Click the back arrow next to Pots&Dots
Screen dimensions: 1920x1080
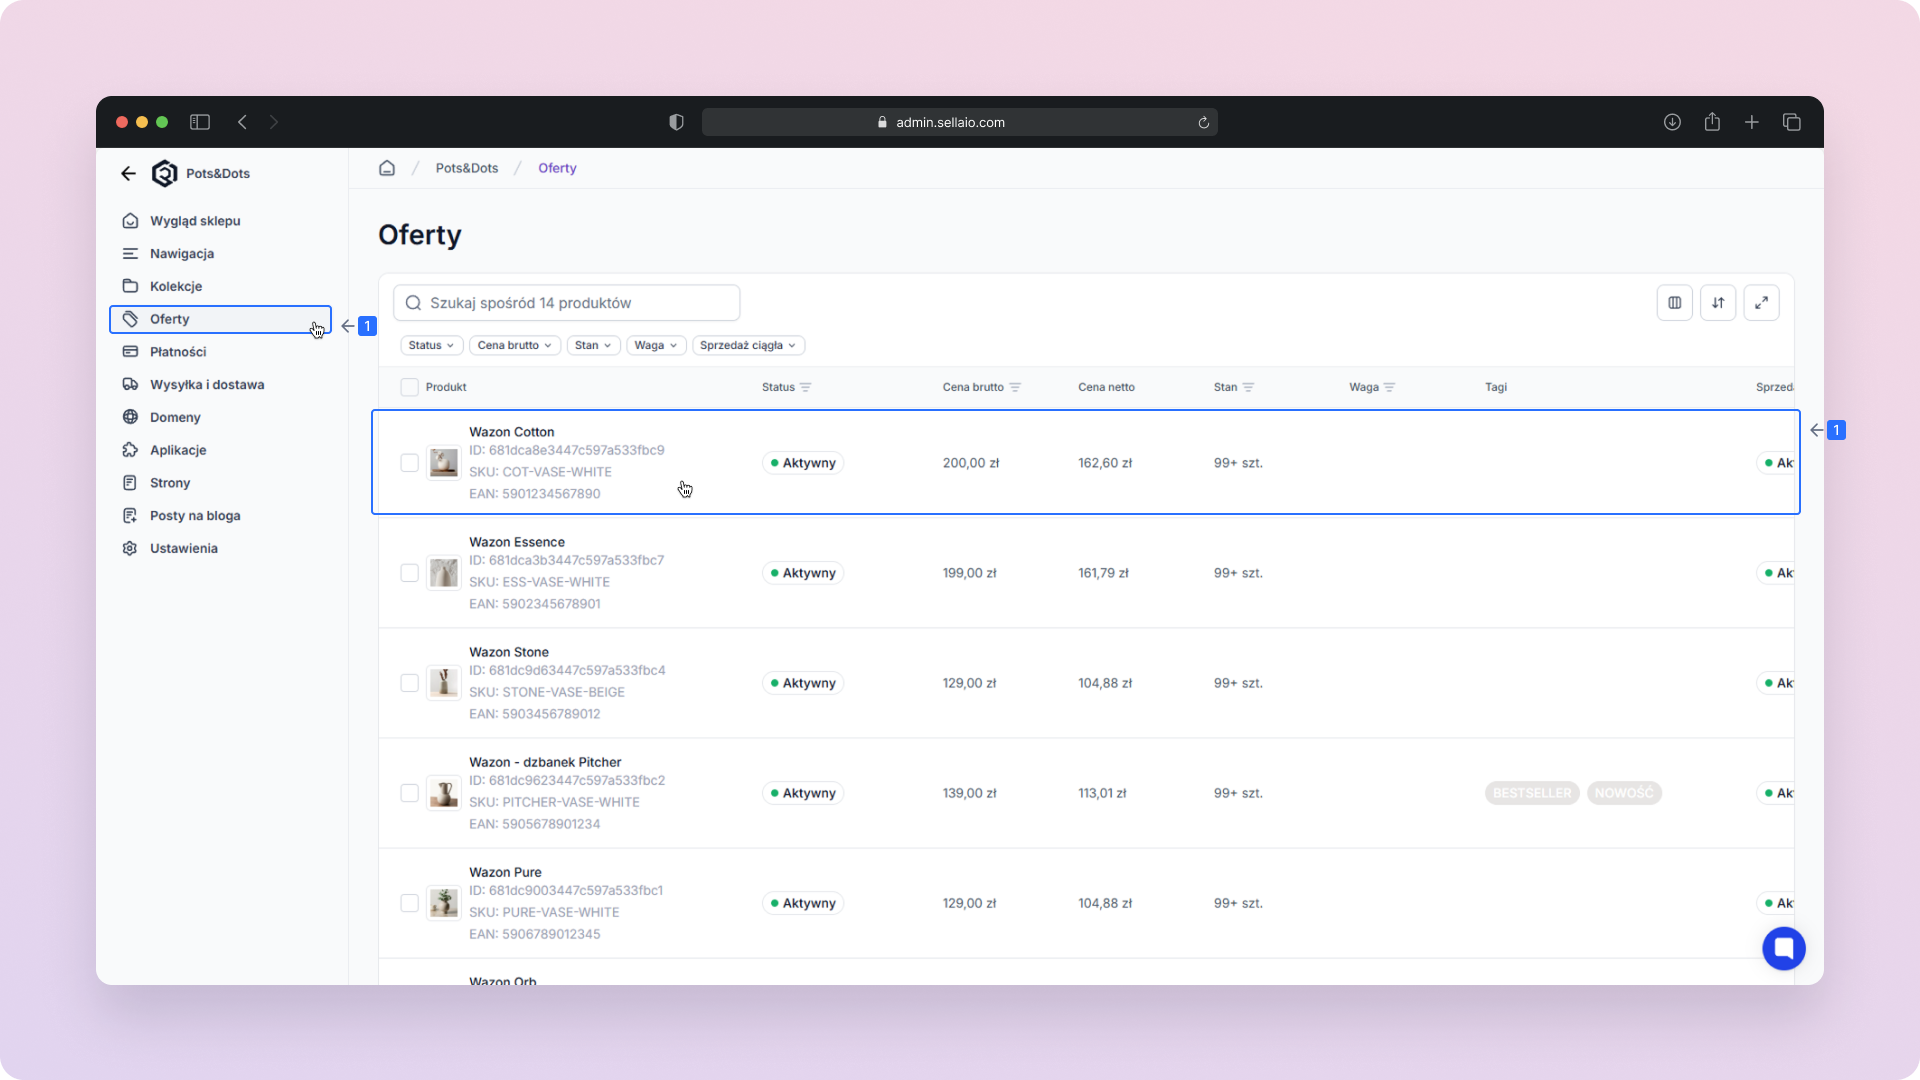(128, 173)
